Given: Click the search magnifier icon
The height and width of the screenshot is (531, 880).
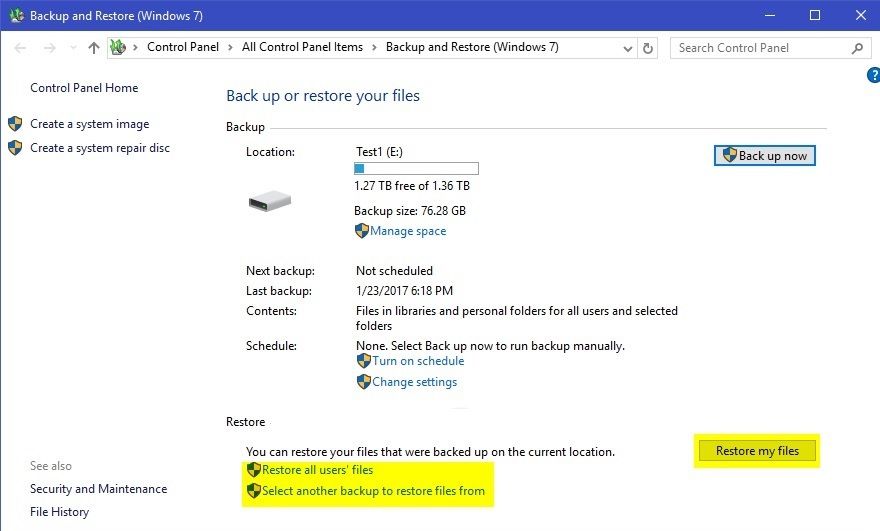Looking at the screenshot, I should [x=857, y=48].
